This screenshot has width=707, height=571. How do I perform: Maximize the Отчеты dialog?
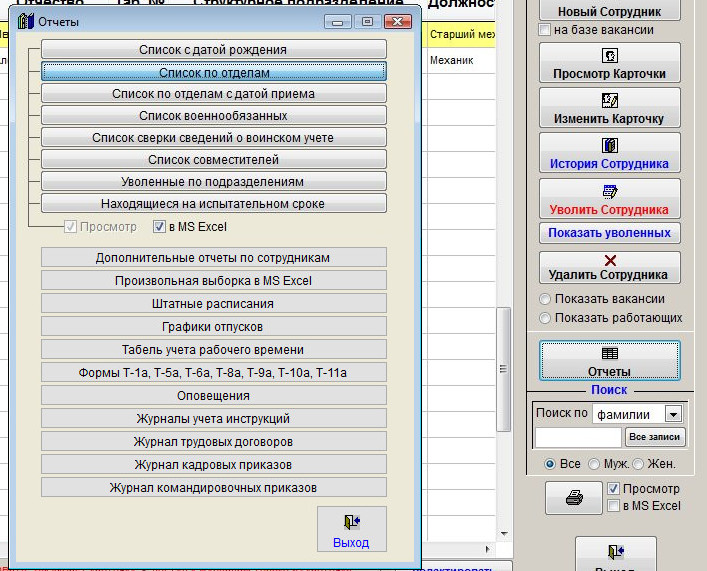point(367,21)
